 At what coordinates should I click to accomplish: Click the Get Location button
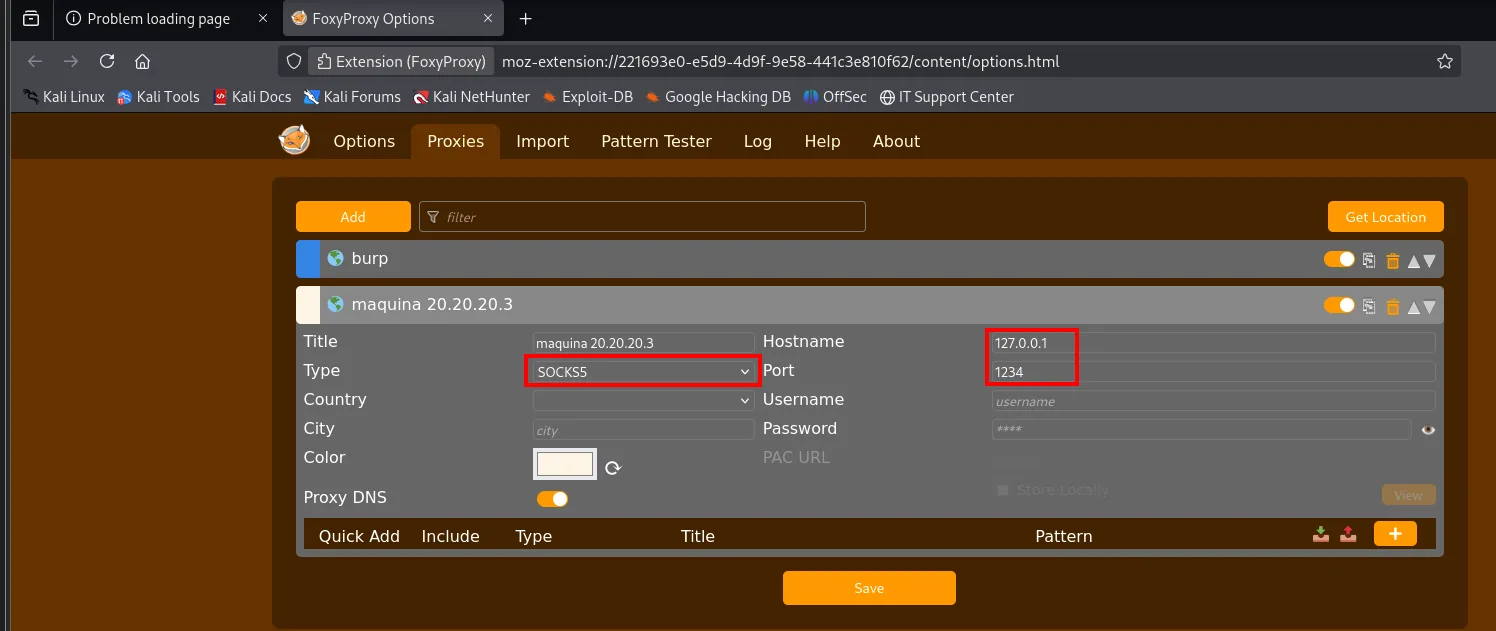point(1385,217)
